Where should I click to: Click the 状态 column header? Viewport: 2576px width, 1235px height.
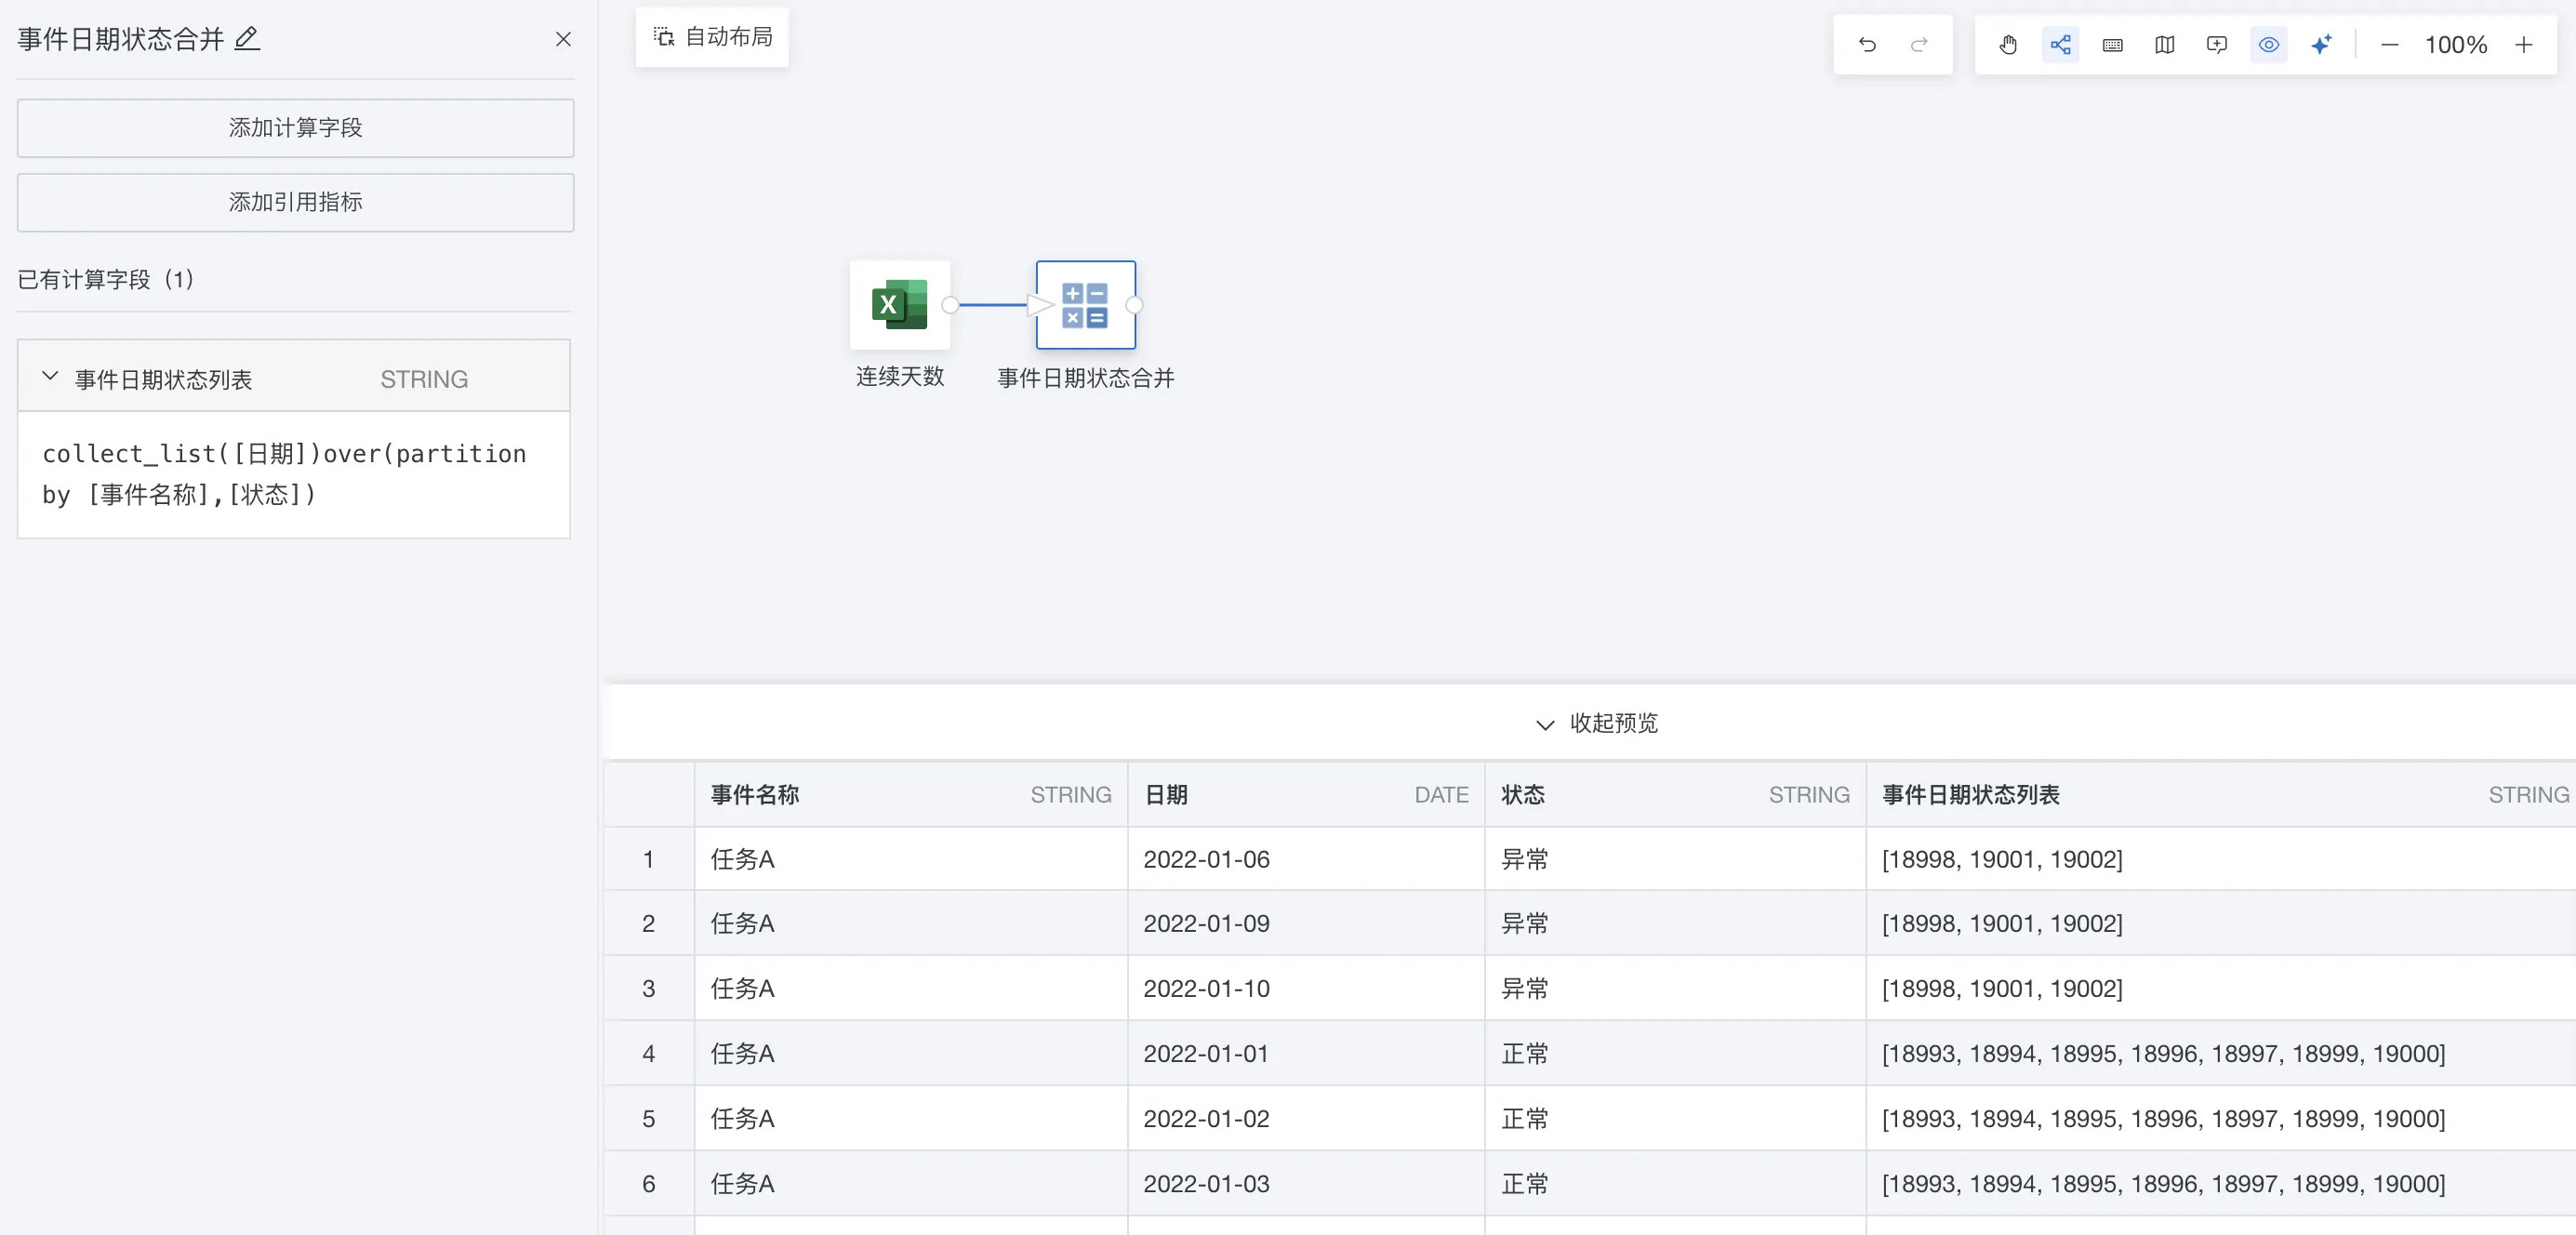pos(1675,794)
